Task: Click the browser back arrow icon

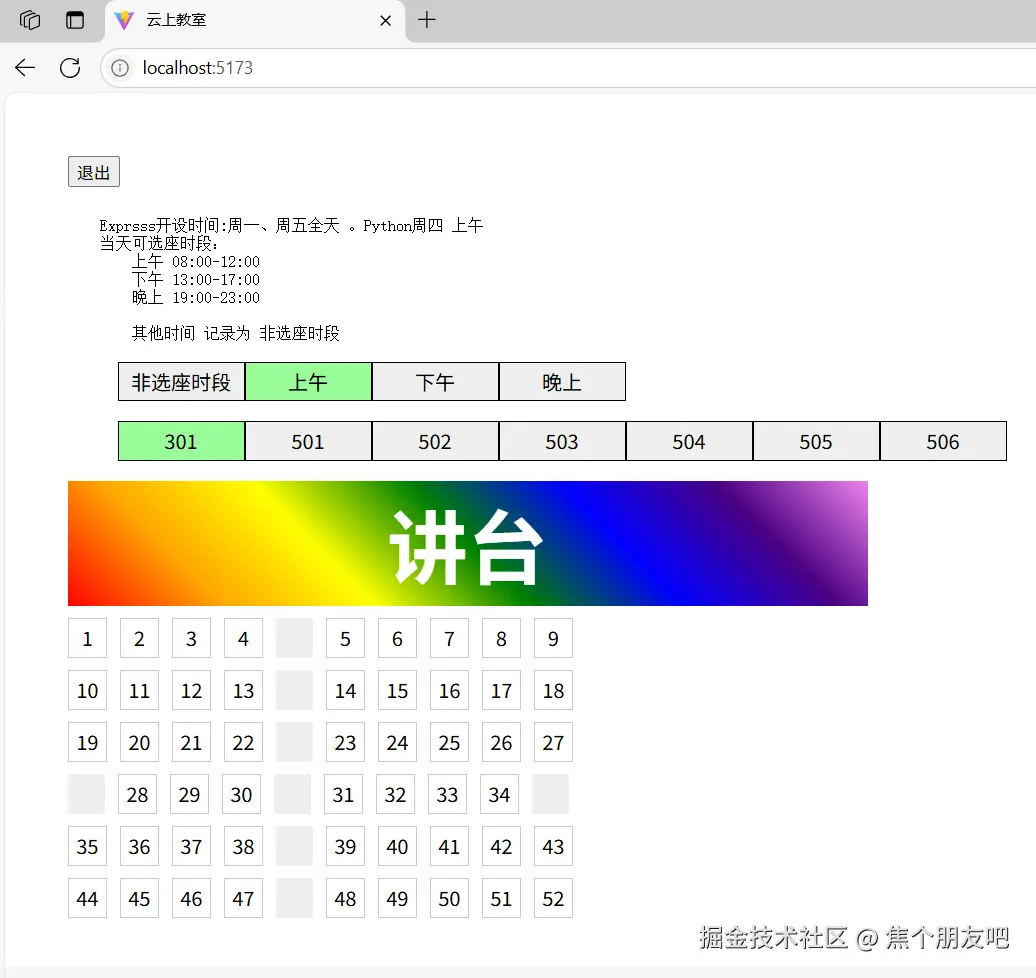Action: (x=24, y=67)
